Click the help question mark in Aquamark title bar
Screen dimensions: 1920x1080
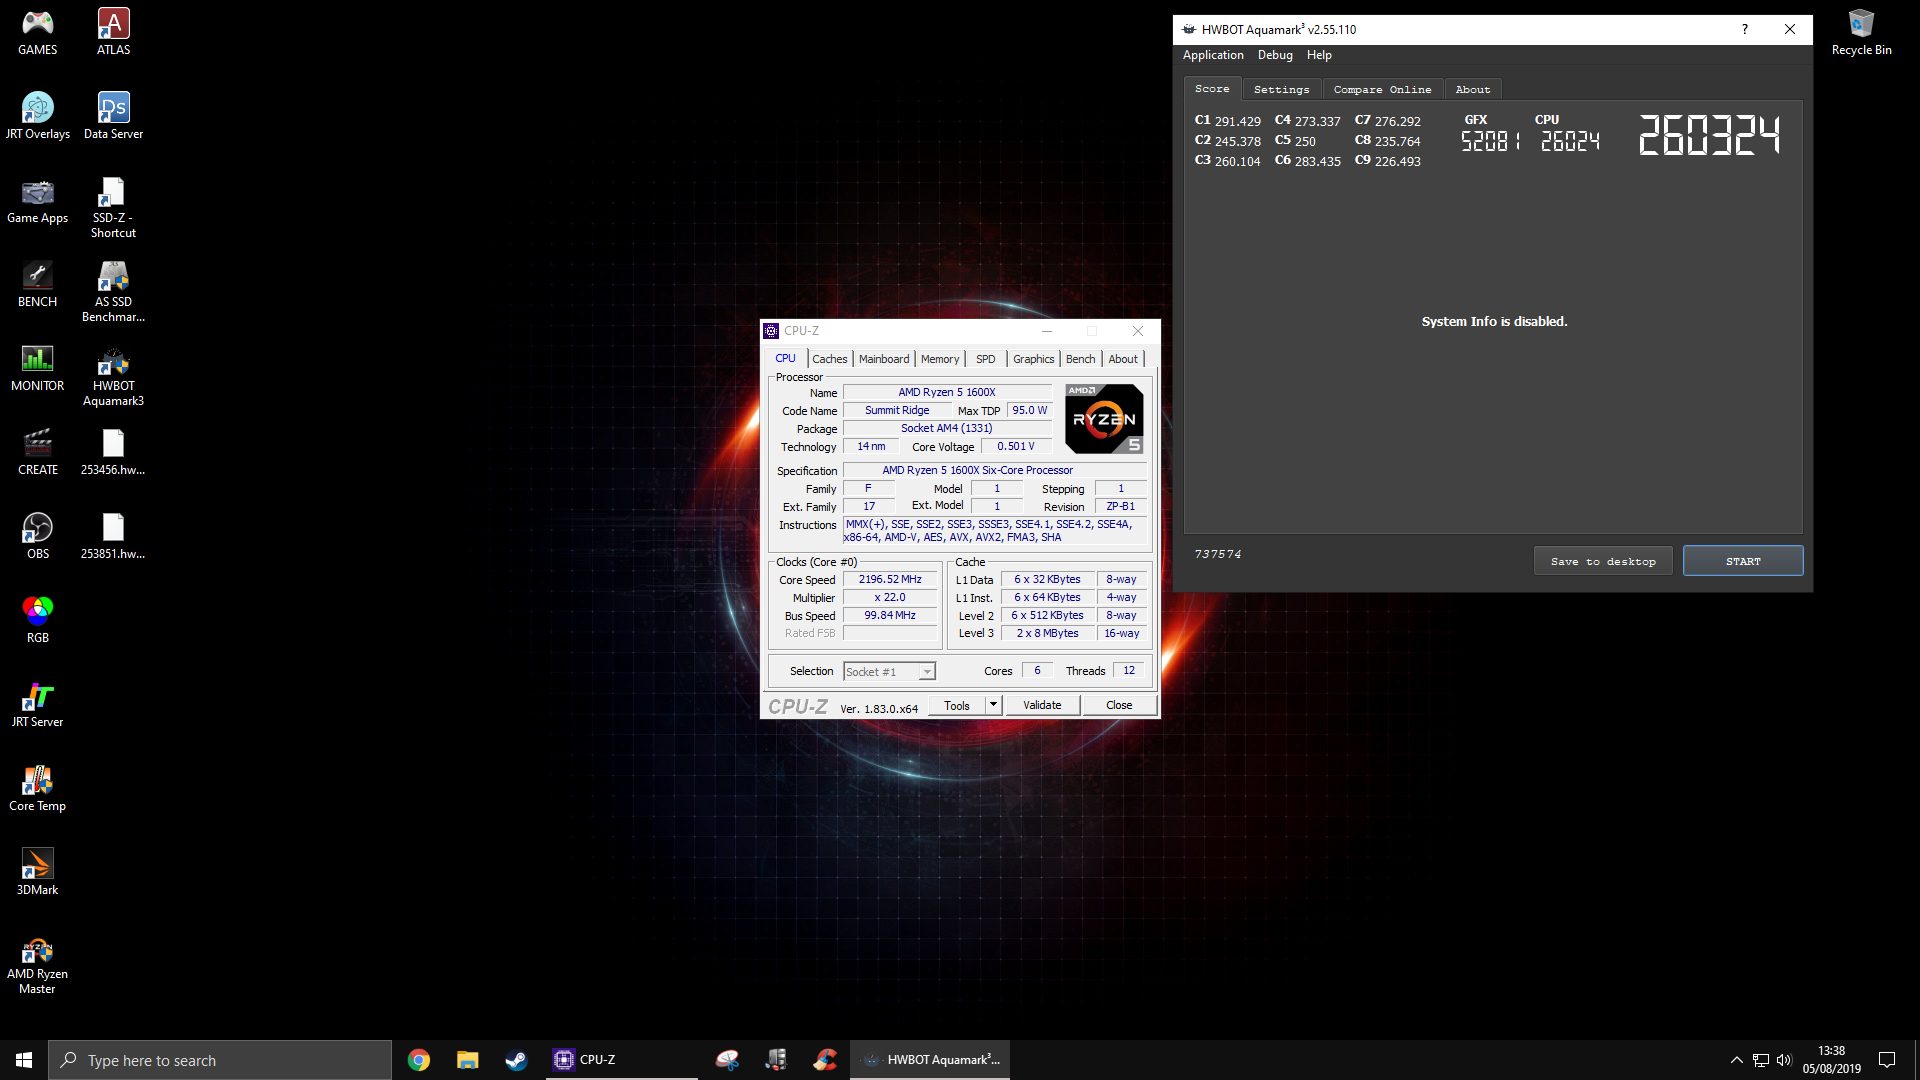click(x=1745, y=29)
